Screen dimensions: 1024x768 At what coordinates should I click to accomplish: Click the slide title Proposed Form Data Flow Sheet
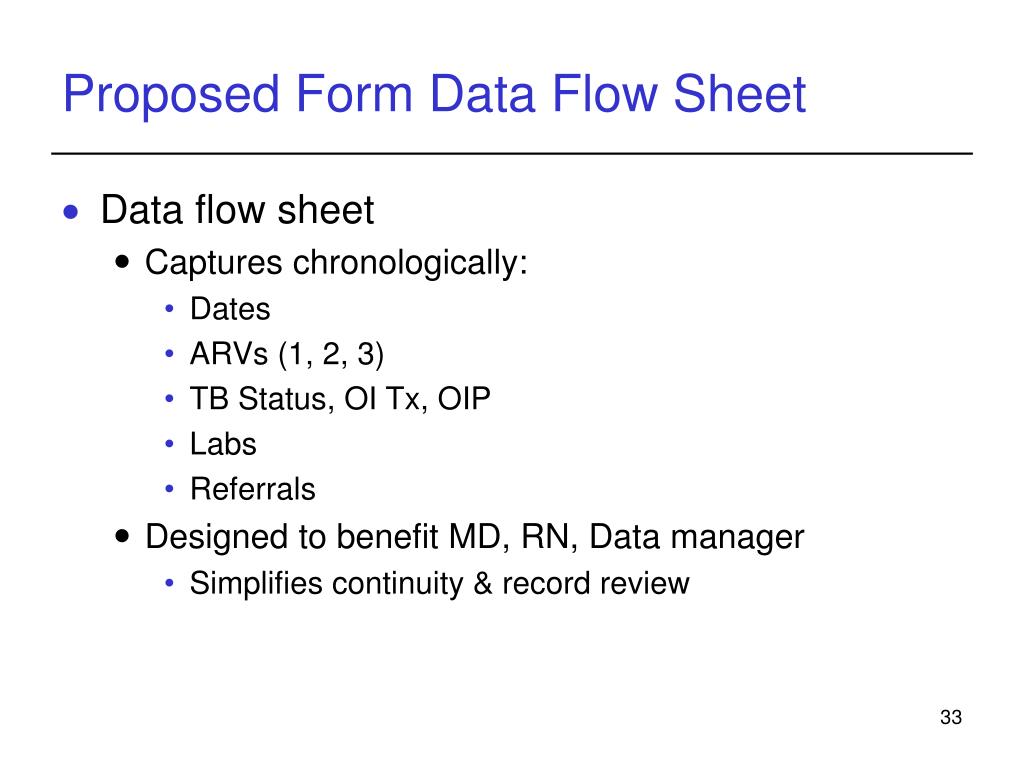pyautogui.click(x=434, y=95)
